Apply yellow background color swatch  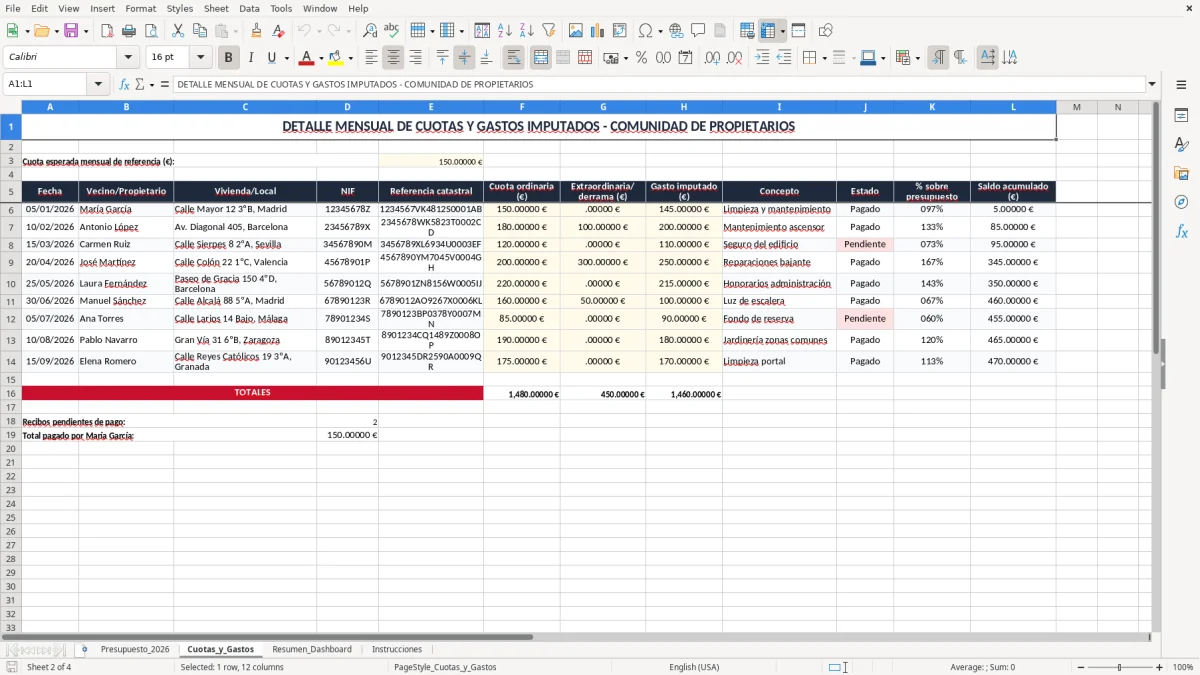pos(336,58)
